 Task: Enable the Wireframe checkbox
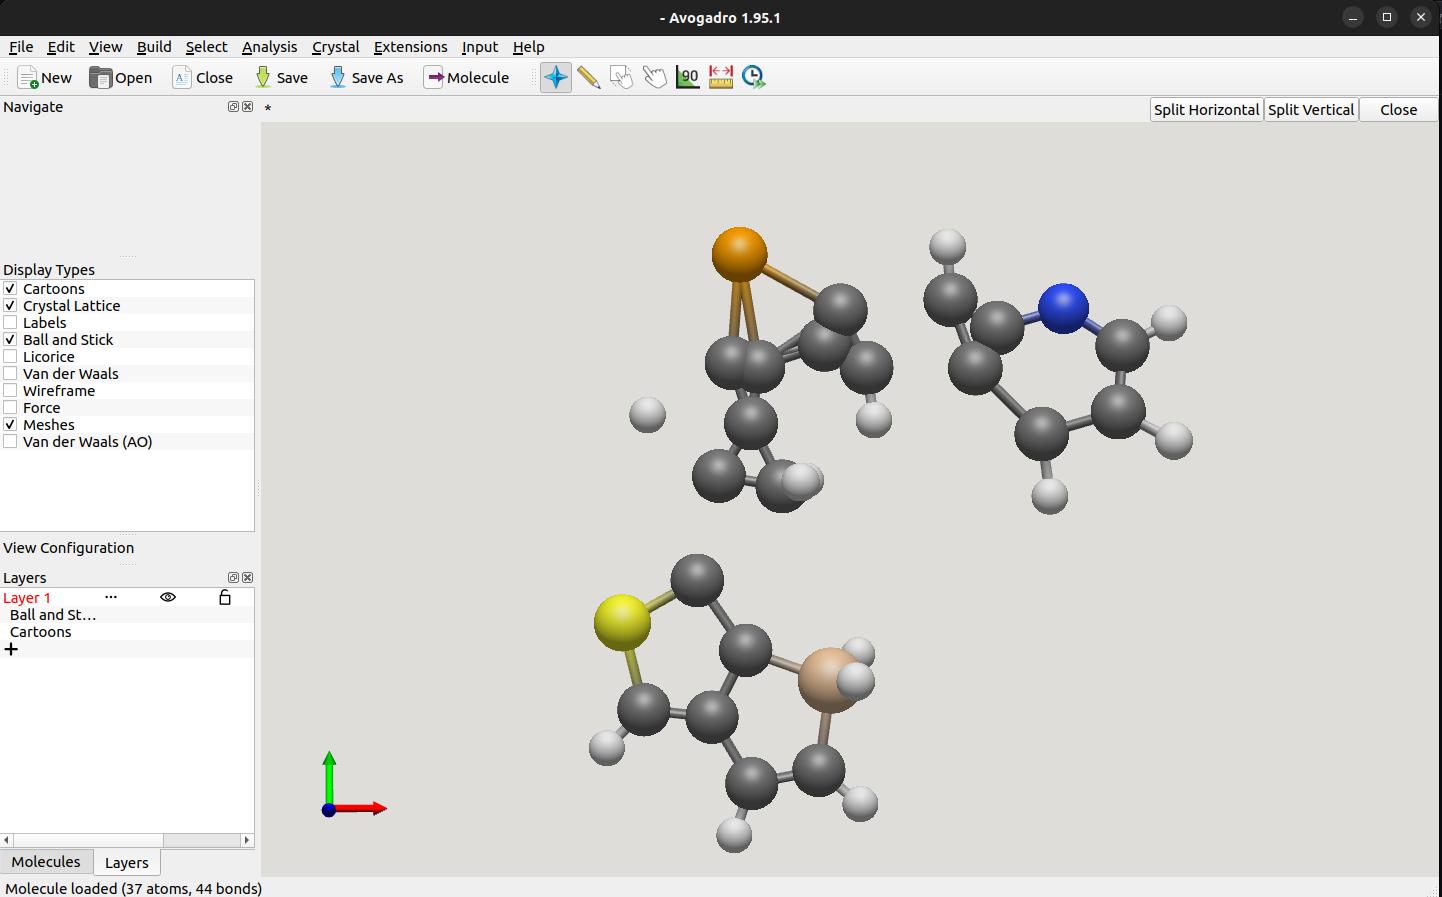point(10,391)
